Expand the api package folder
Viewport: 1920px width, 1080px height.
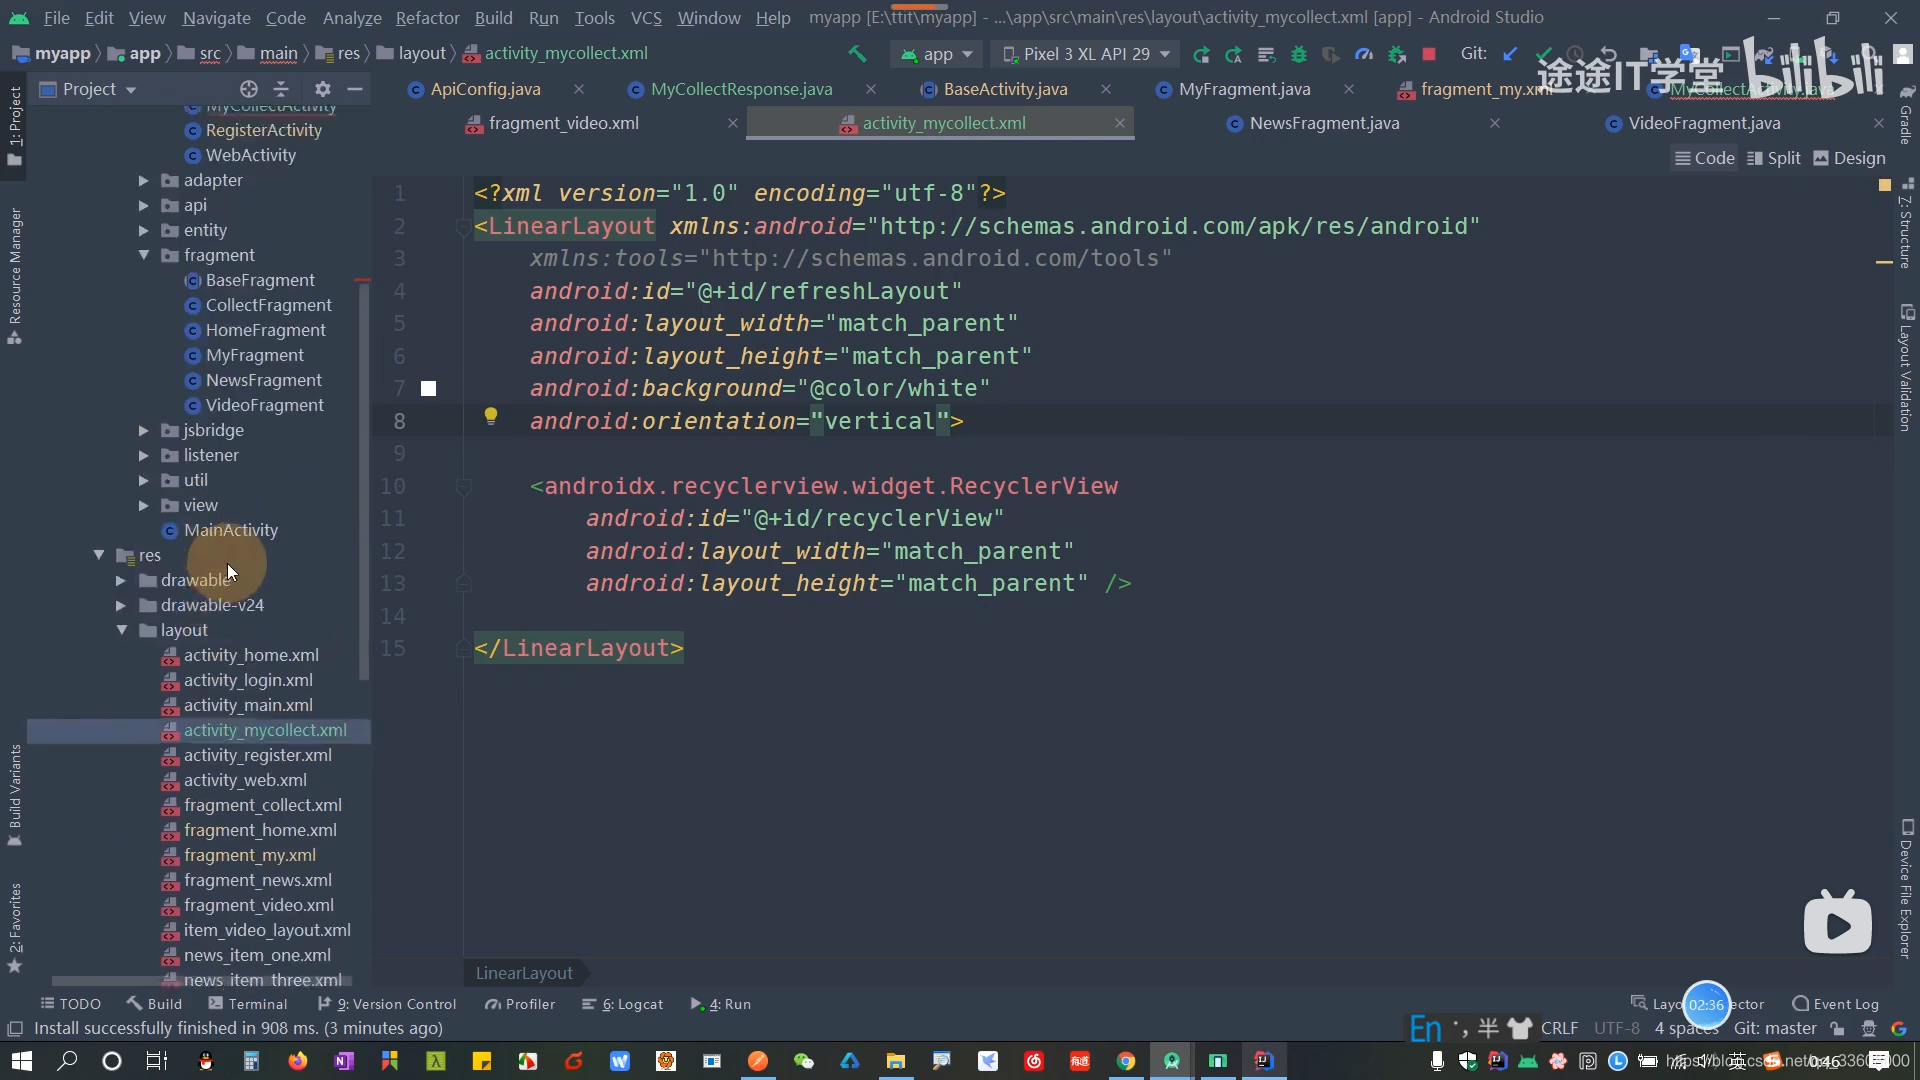click(x=143, y=205)
